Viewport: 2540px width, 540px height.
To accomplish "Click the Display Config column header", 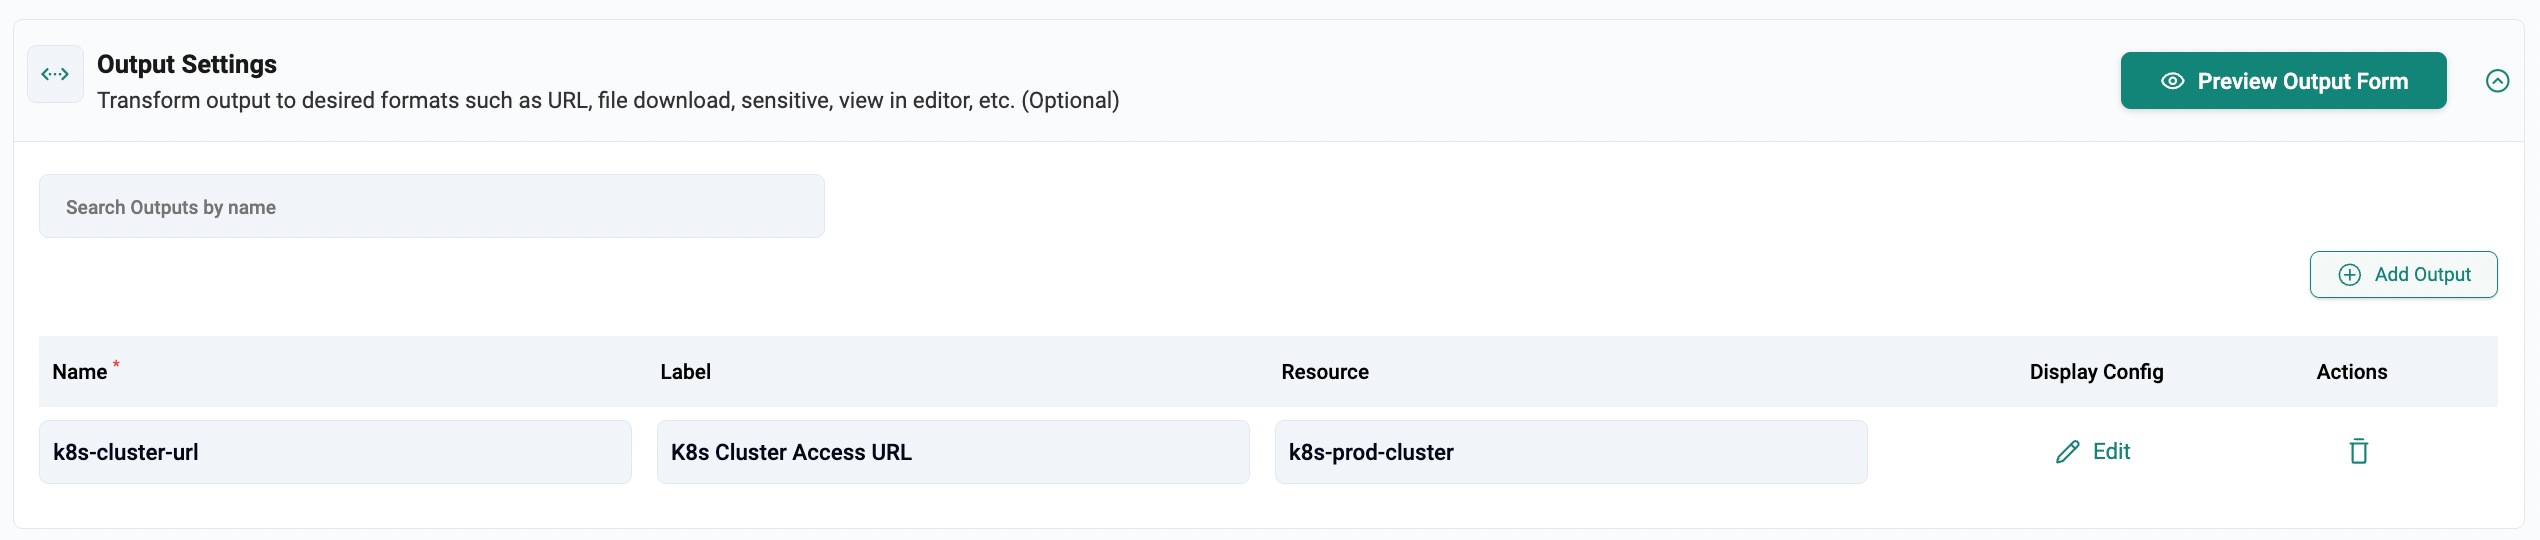I will (x=2096, y=372).
